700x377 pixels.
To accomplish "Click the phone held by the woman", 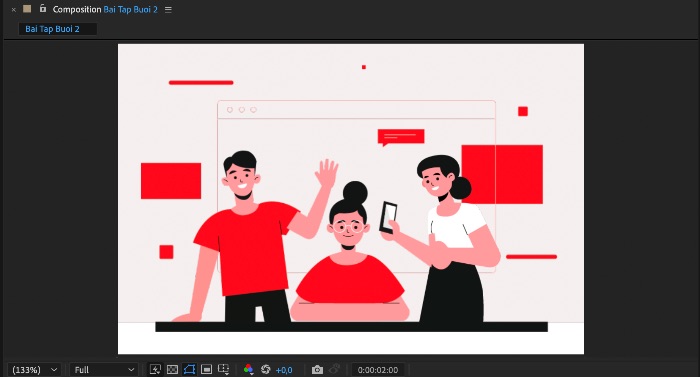I will click(388, 218).
